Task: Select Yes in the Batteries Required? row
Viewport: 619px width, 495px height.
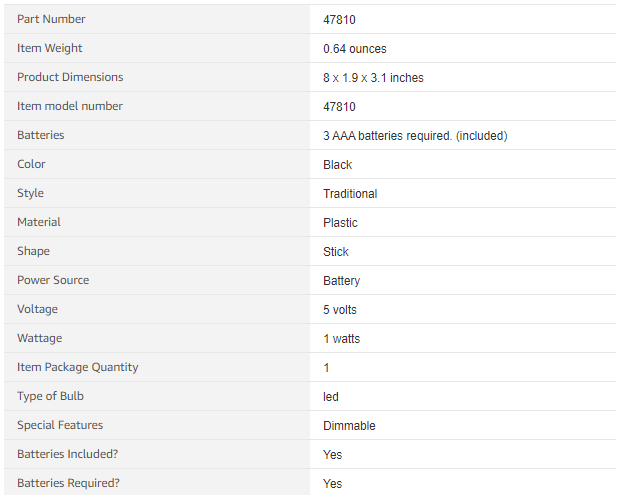Action: click(x=332, y=484)
